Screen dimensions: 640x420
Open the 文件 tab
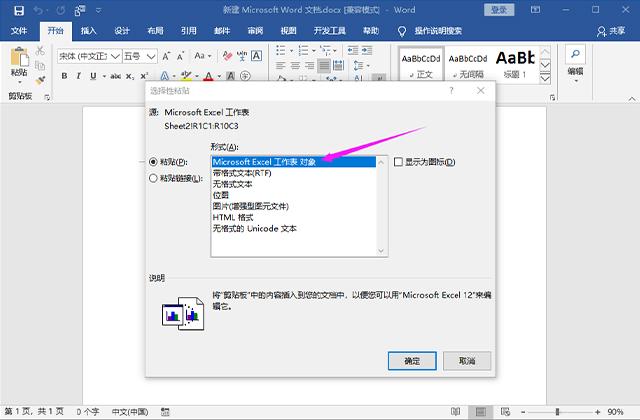point(19,31)
